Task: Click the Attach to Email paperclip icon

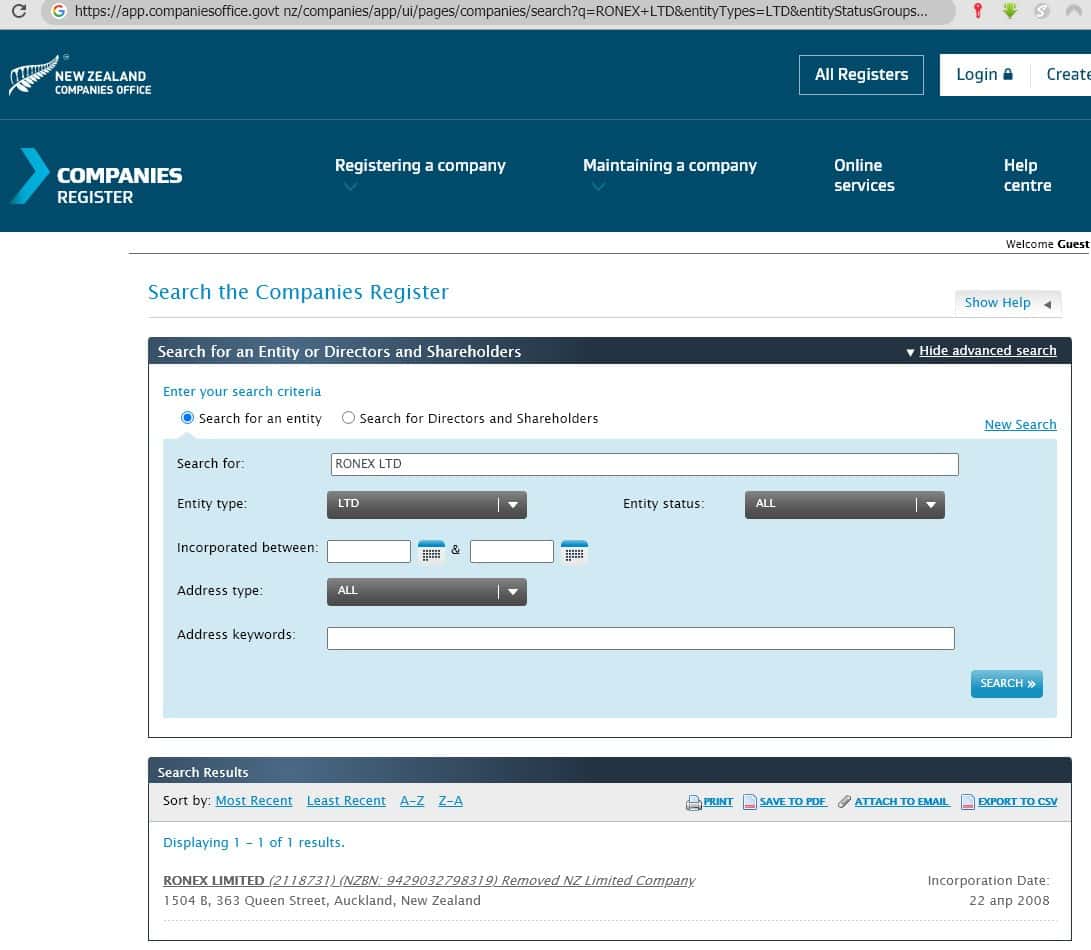Action: pyautogui.click(x=844, y=802)
